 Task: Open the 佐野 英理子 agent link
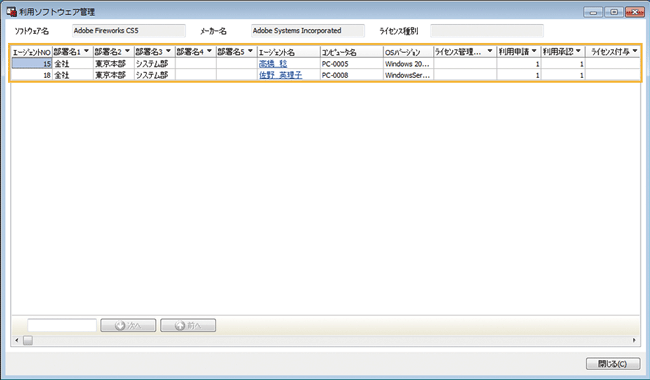[x=280, y=75]
